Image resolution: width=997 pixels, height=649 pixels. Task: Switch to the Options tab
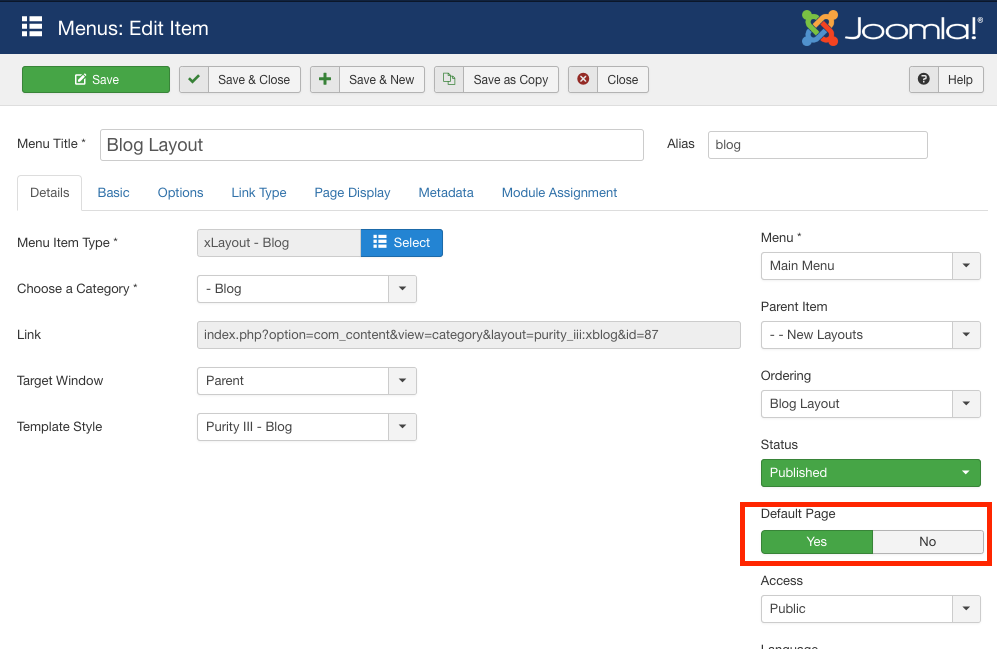pyautogui.click(x=180, y=193)
